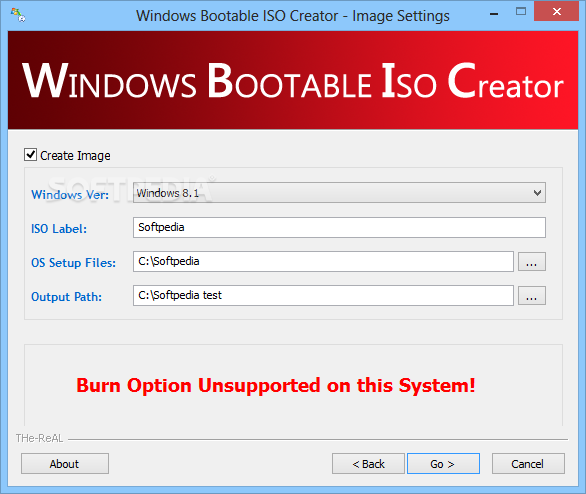Go back with the Back button
Screen dimensions: 586x494
click(368, 464)
